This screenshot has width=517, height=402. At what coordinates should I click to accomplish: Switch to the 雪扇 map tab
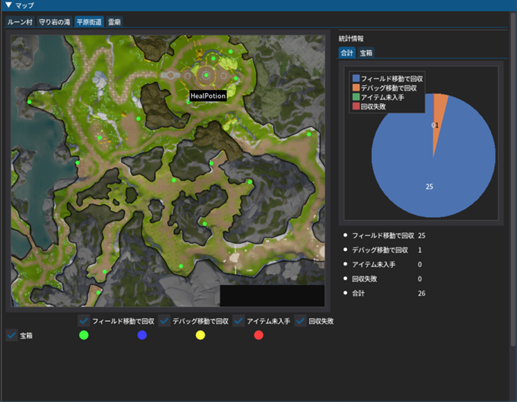coord(114,22)
